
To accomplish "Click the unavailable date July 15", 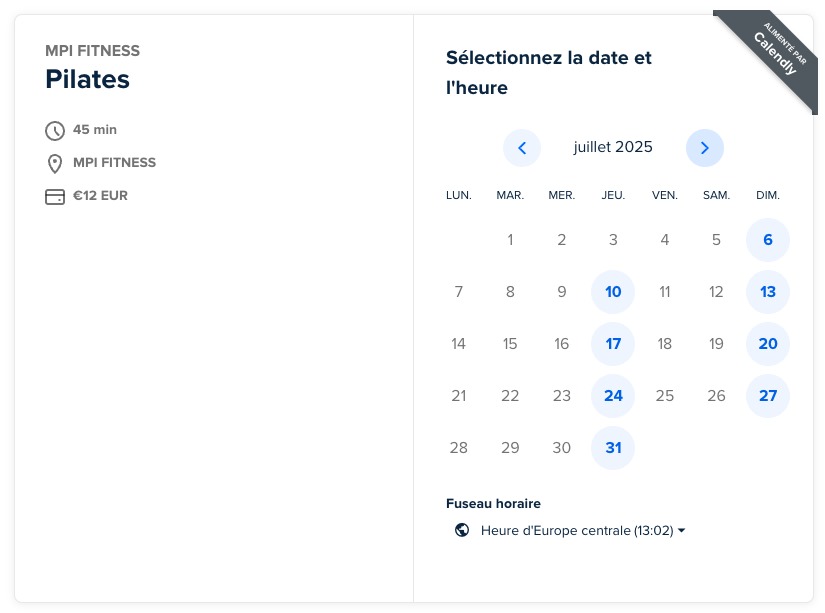I will [x=510, y=344].
